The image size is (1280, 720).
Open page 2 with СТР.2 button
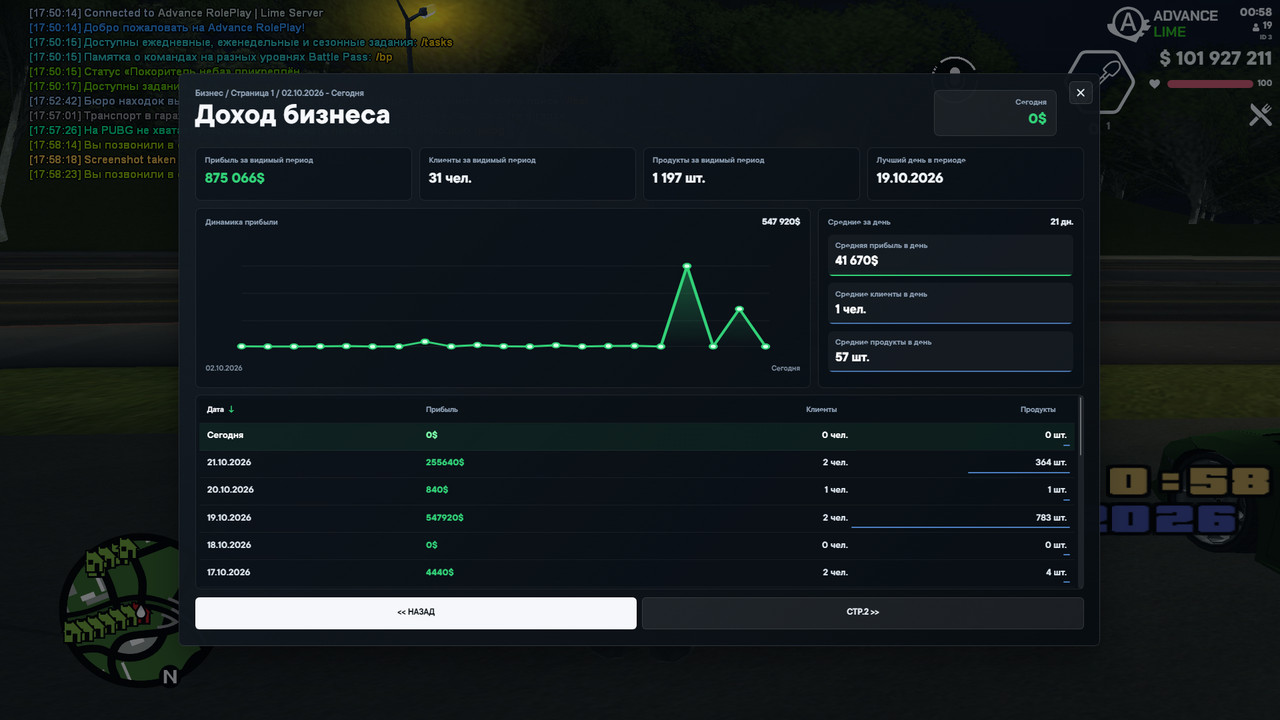point(862,613)
